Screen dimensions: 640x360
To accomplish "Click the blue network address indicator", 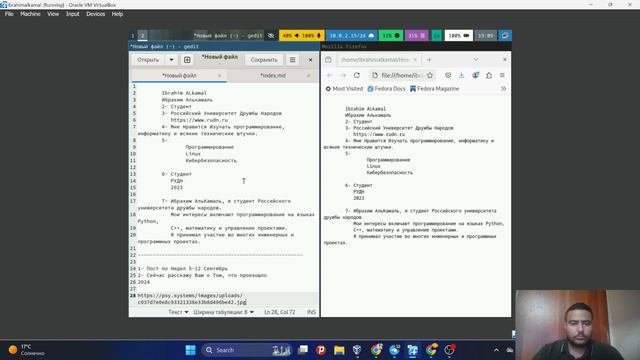I will coord(351,36).
